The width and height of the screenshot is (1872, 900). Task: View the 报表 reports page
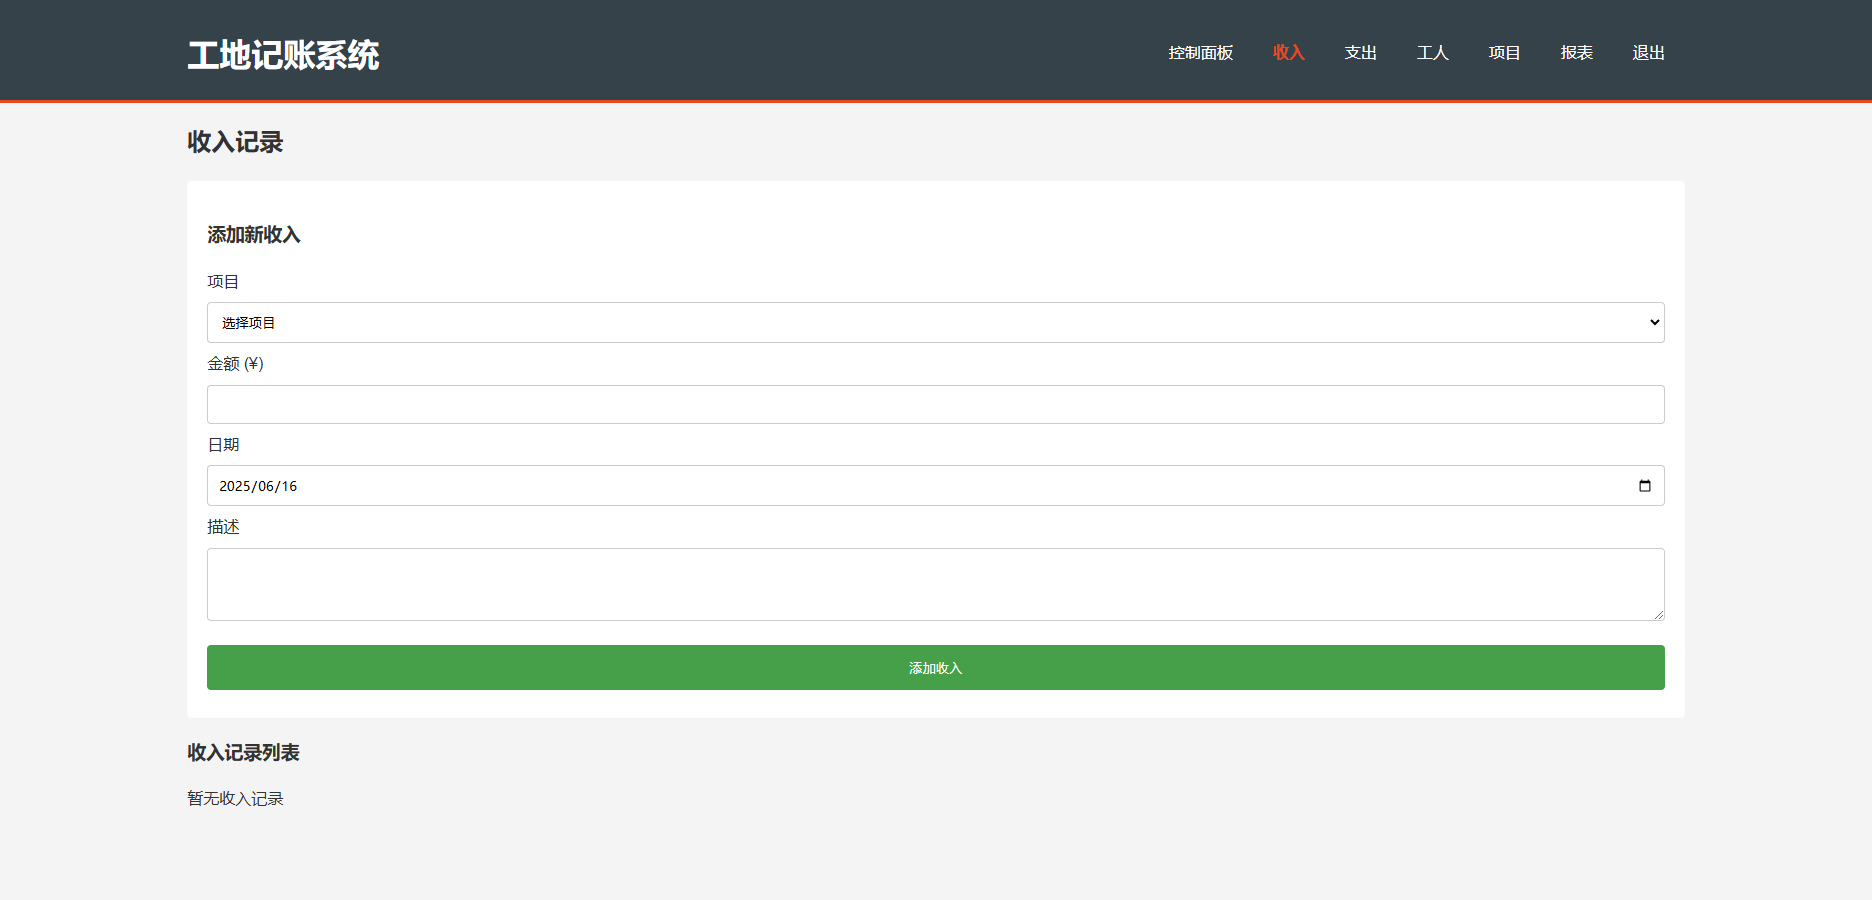[x=1576, y=53]
